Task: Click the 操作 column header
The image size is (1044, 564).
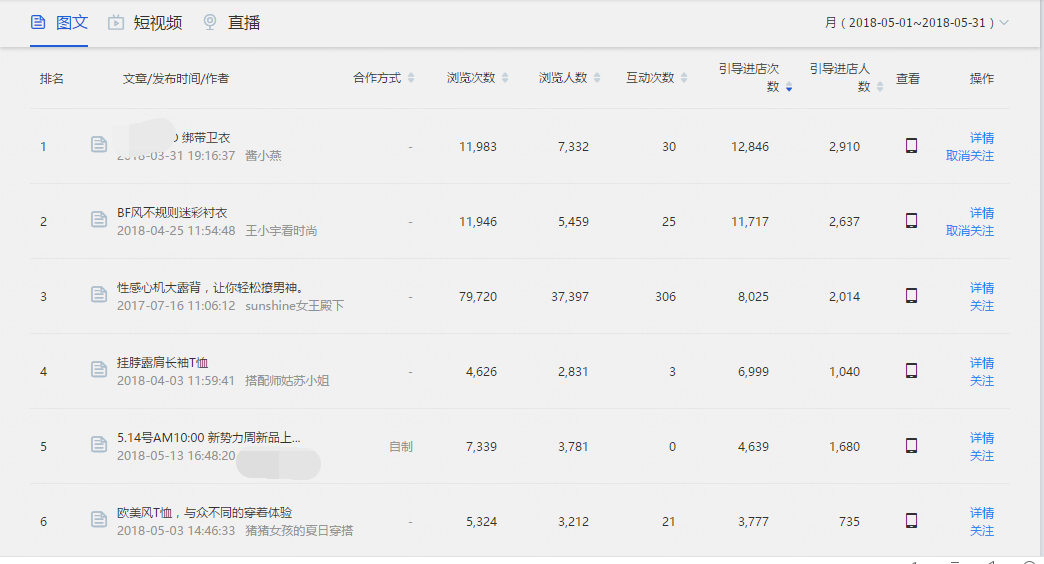Action: (x=981, y=79)
